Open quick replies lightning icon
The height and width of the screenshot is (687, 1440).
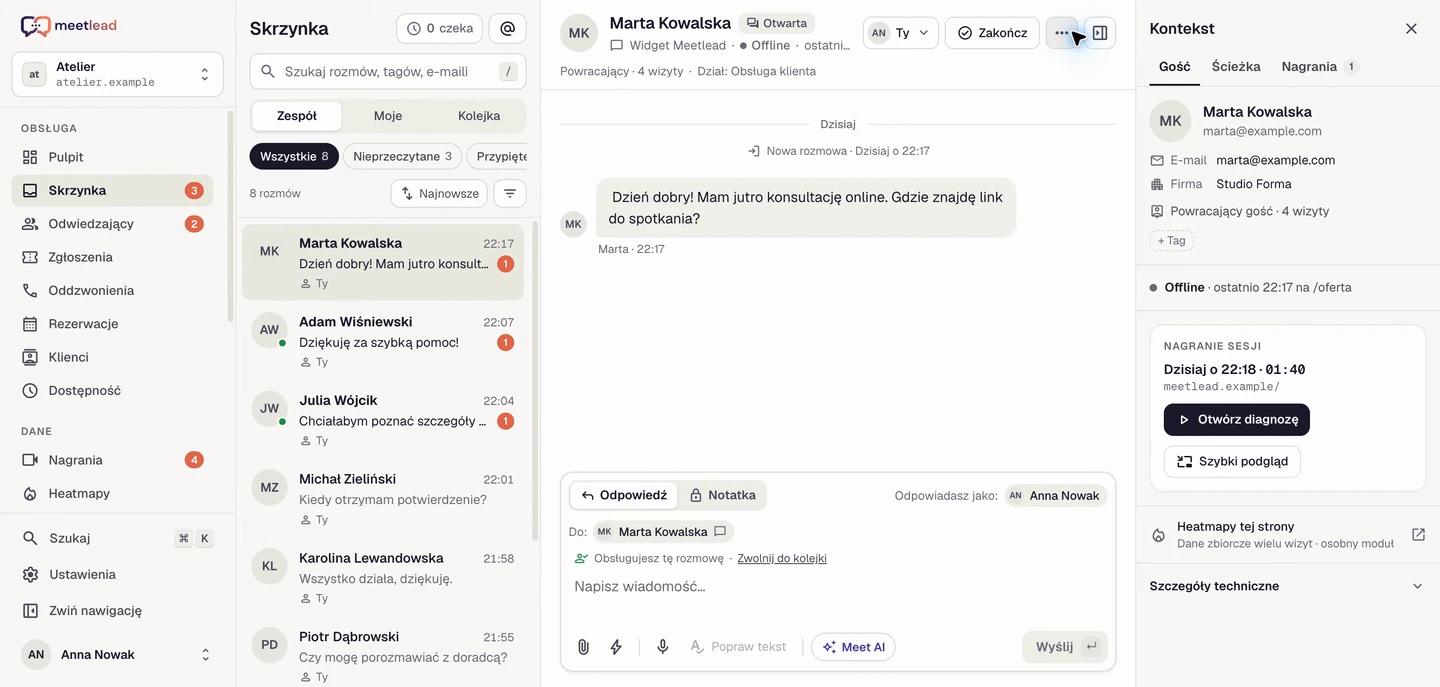coord(616,647)
